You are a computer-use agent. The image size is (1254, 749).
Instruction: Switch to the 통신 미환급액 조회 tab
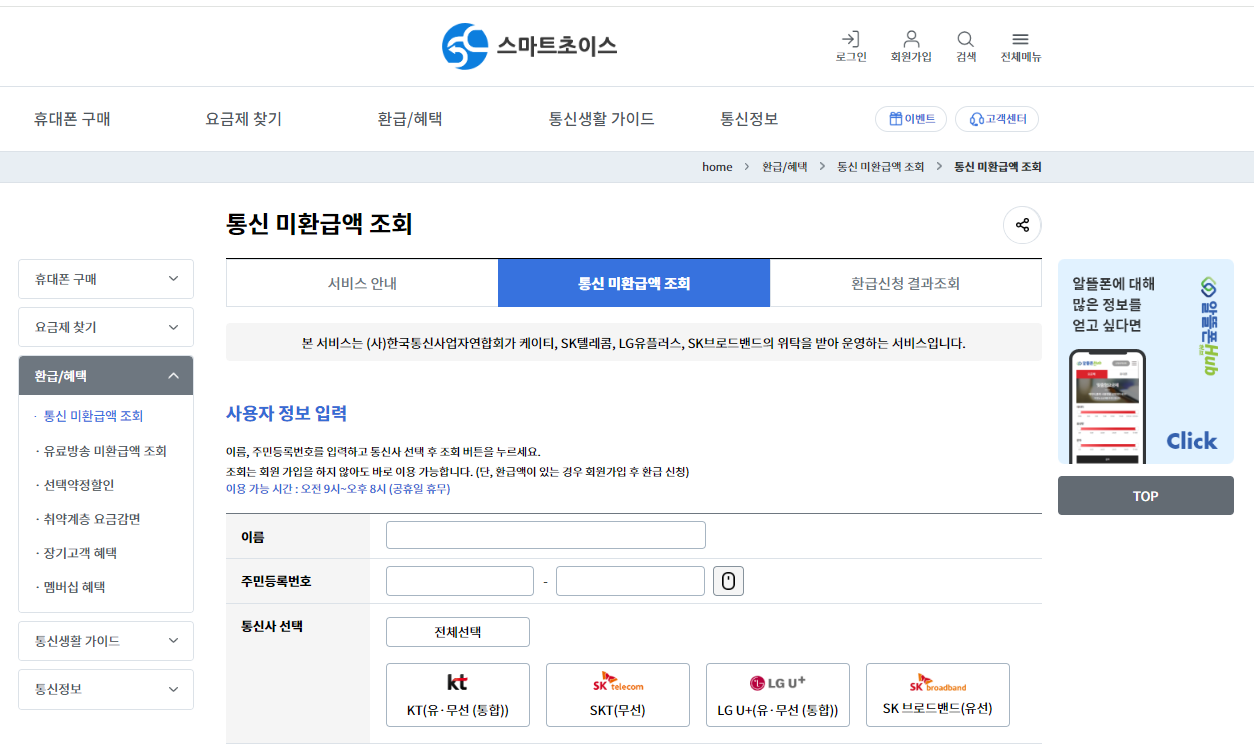634,283
